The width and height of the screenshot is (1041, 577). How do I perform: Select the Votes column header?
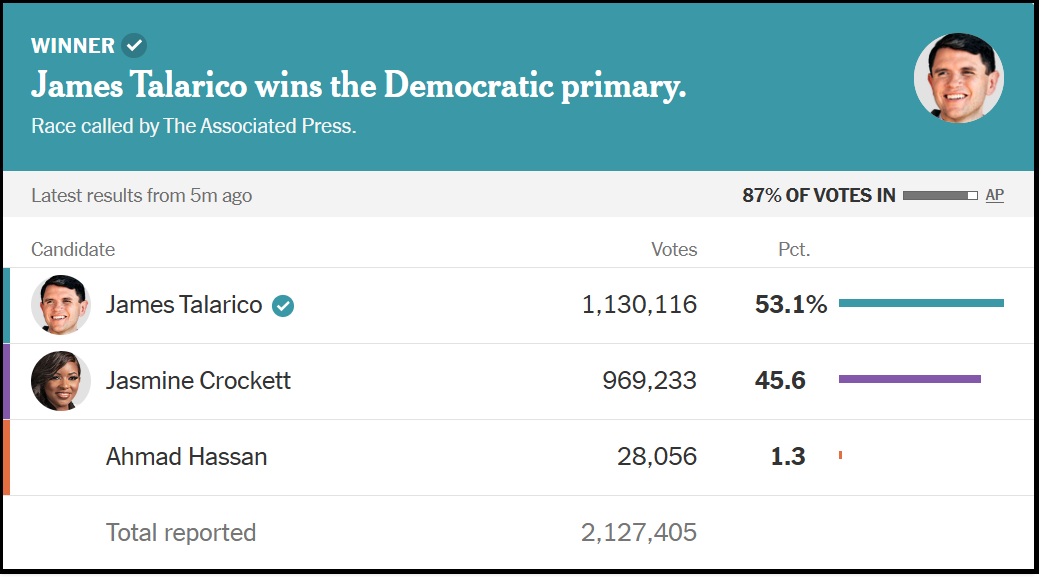tap(674, 249)
